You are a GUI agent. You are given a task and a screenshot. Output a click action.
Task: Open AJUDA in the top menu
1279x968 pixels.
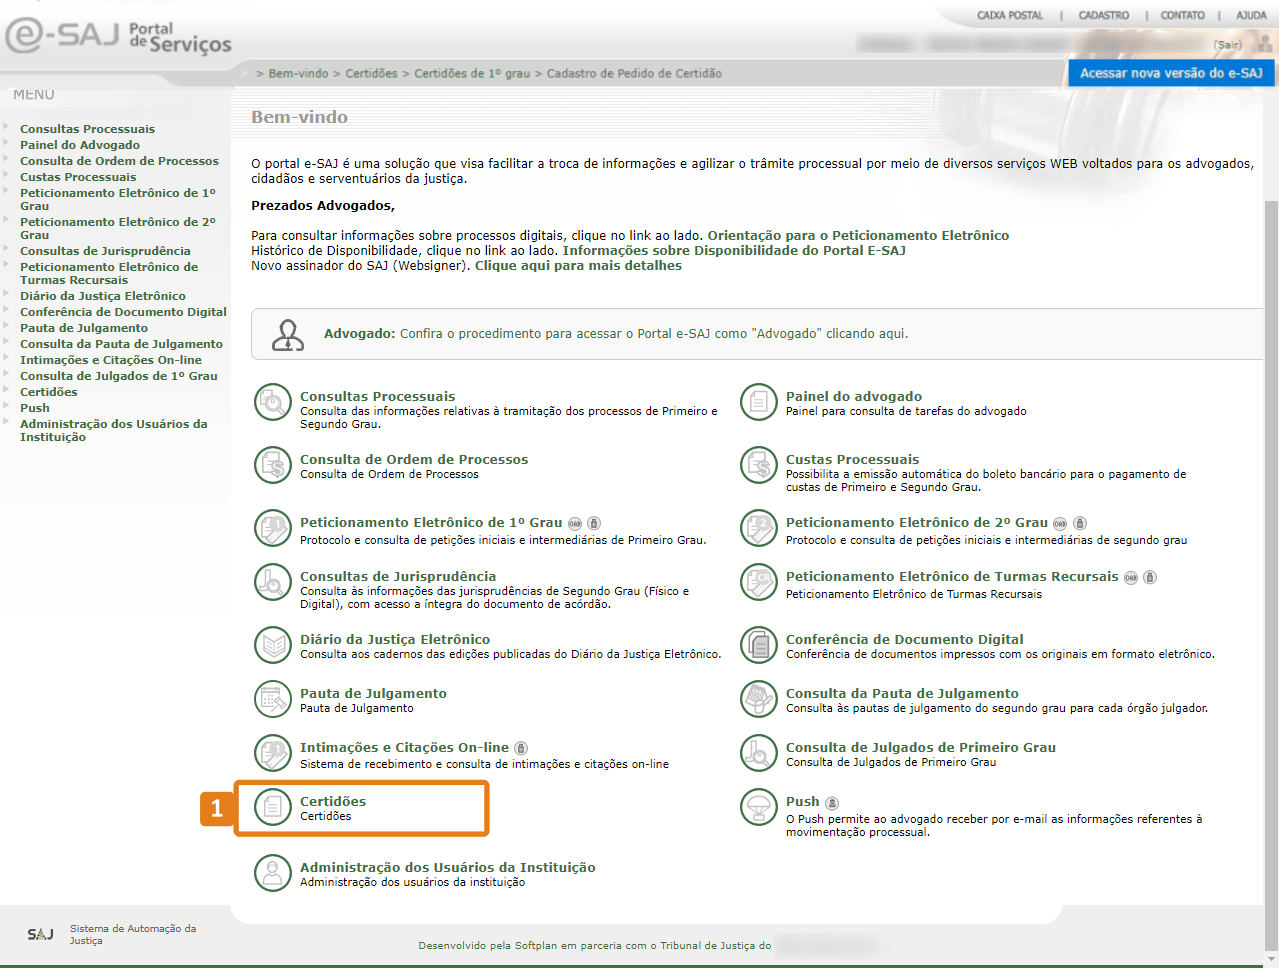1251,15
